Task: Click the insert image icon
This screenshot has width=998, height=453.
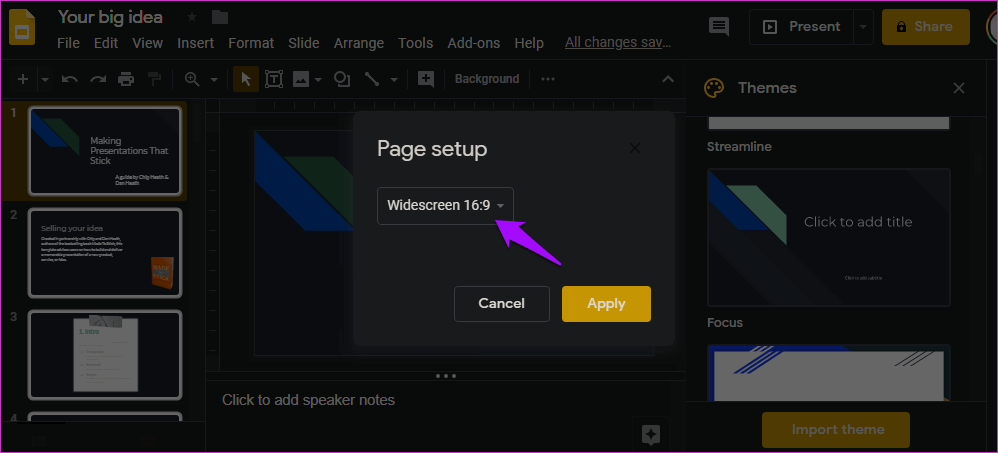Action: [301, 80]
